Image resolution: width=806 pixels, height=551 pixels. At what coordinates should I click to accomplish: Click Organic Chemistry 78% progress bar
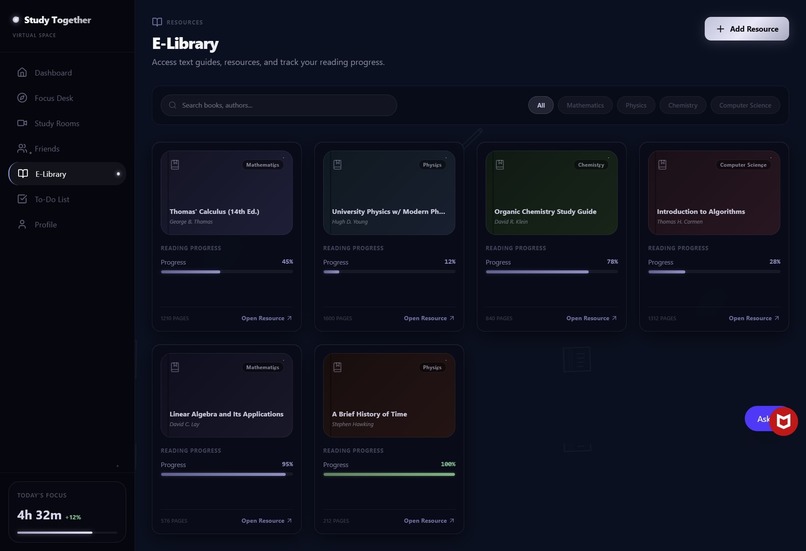[x=552, y=272]
